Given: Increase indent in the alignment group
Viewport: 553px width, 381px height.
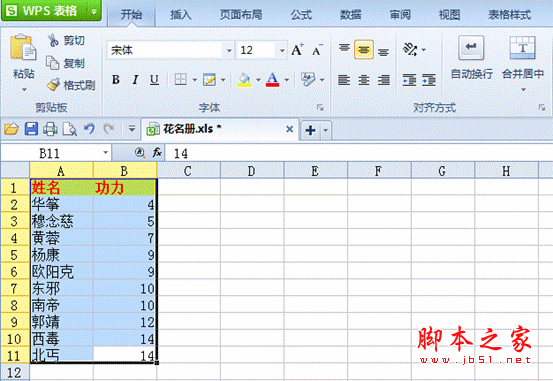Looking at the screenshot, I should (429, 80).
